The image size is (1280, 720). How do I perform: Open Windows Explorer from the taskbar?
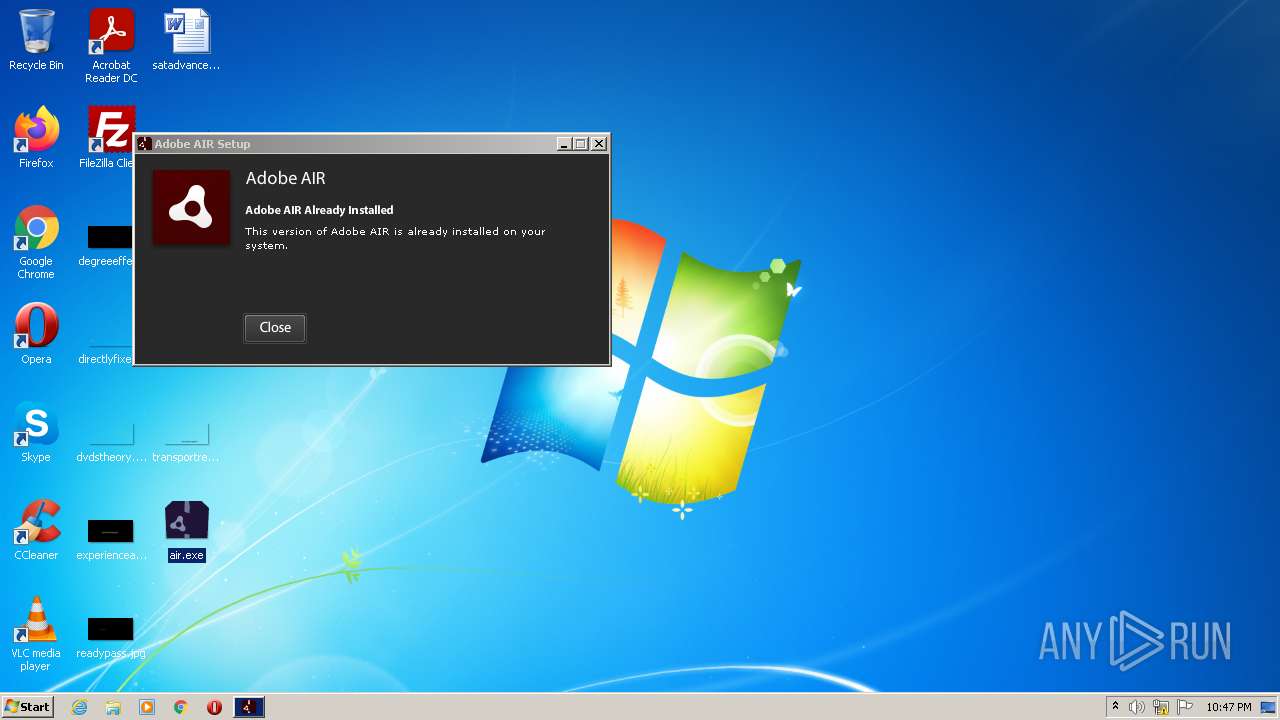tap(113, 707)
